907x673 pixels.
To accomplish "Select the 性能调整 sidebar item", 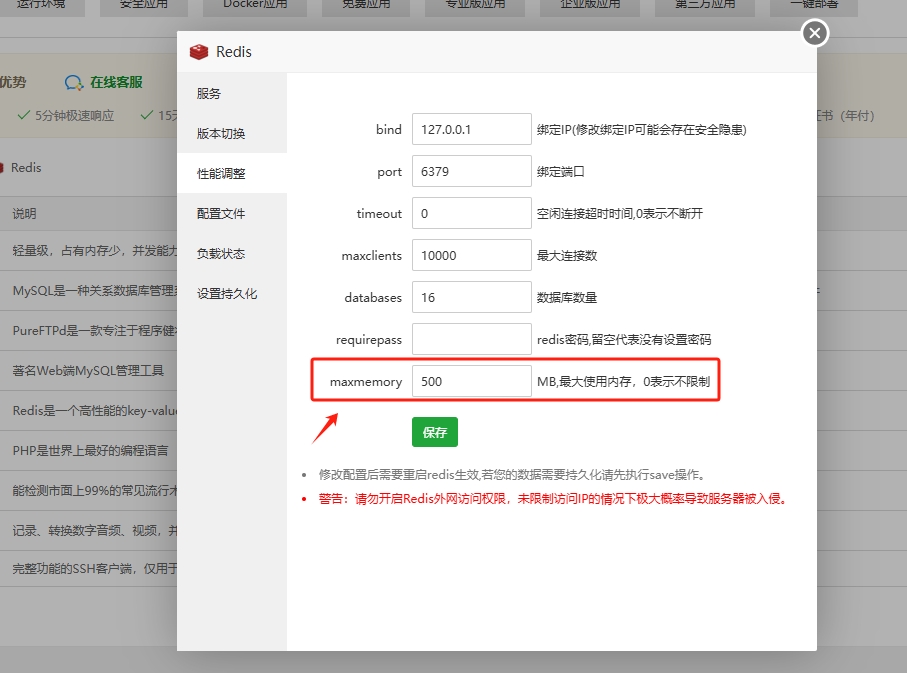I will [x=221, y=174].
